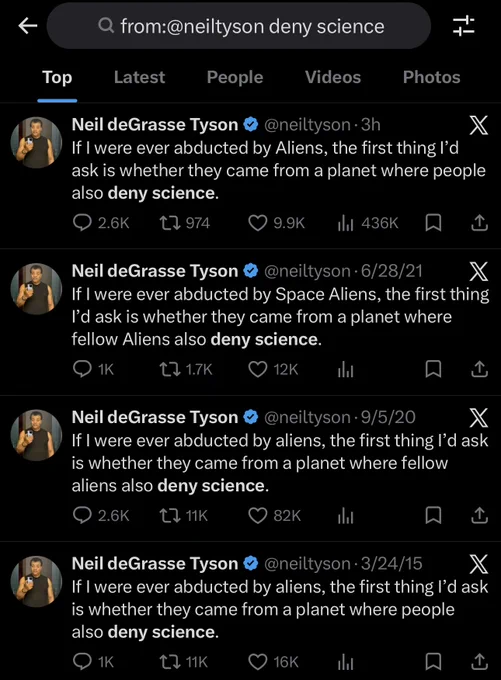View analytics showing 436K views
Viewport: 501px width, 680px height.
pyautogui.click(x=346, y=223)
